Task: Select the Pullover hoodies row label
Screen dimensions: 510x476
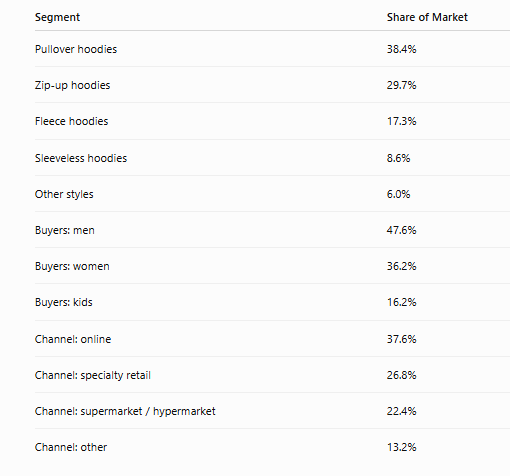Action: point(76,49)
